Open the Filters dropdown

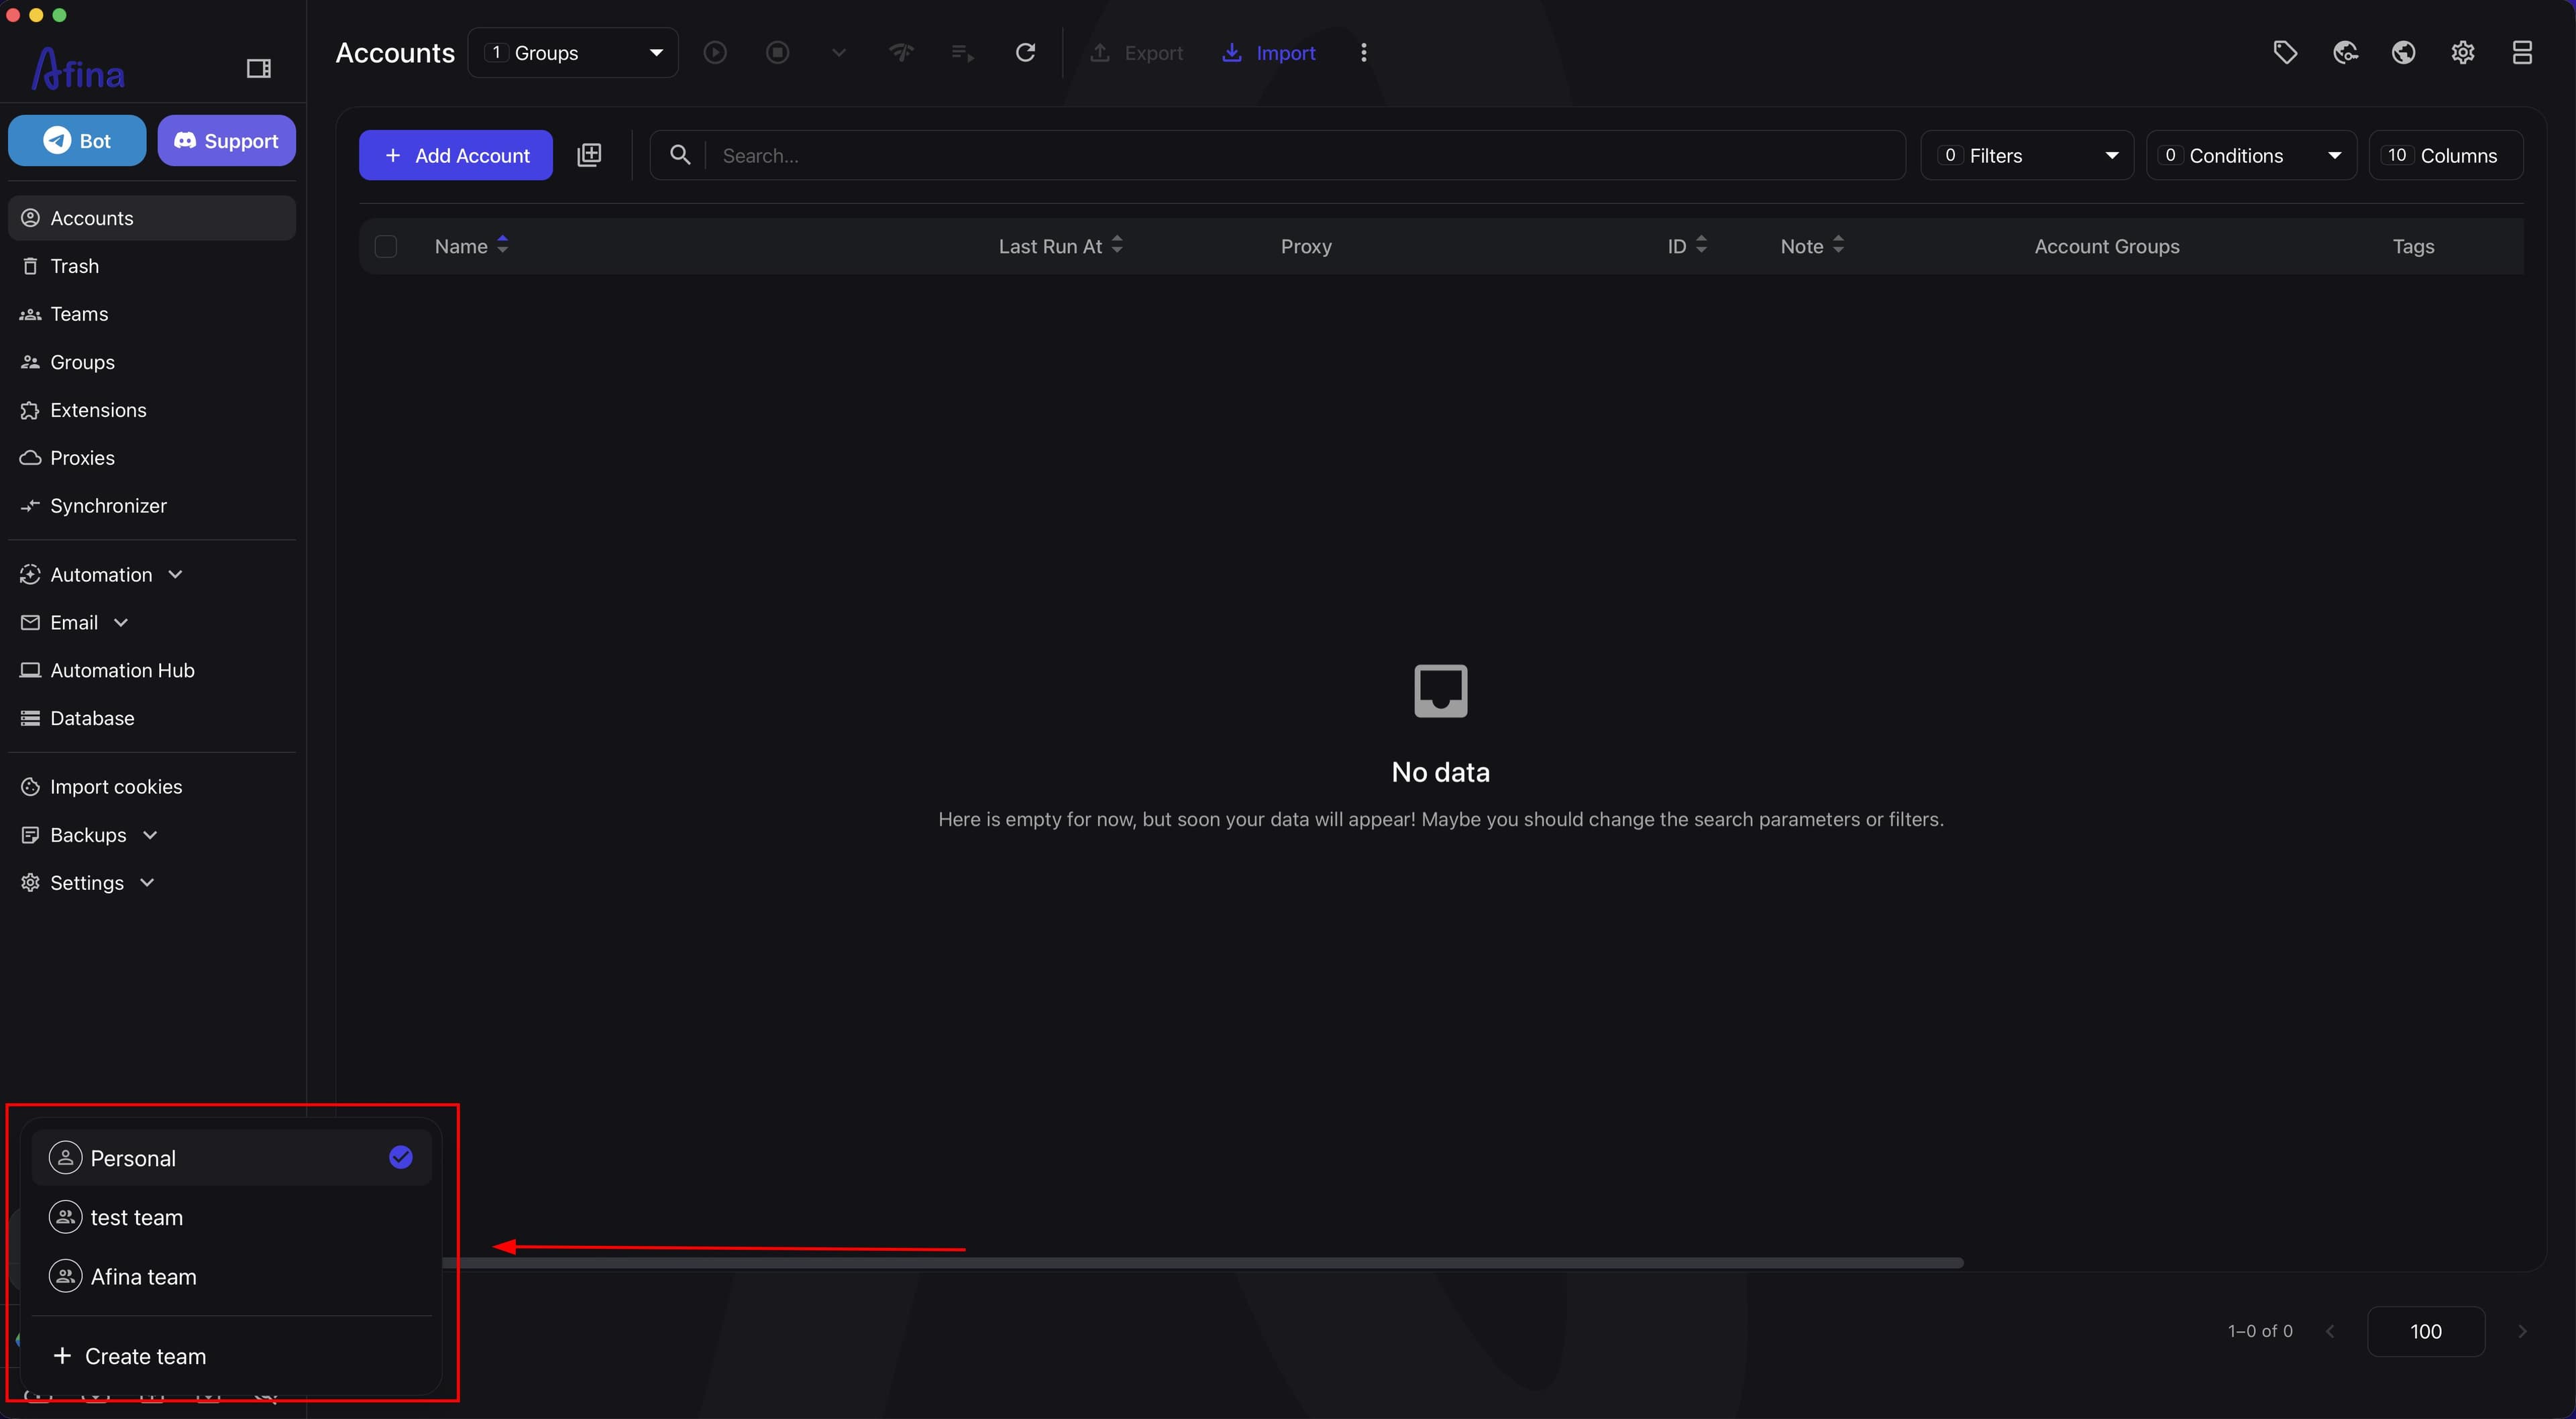[x=2027, y=155]
